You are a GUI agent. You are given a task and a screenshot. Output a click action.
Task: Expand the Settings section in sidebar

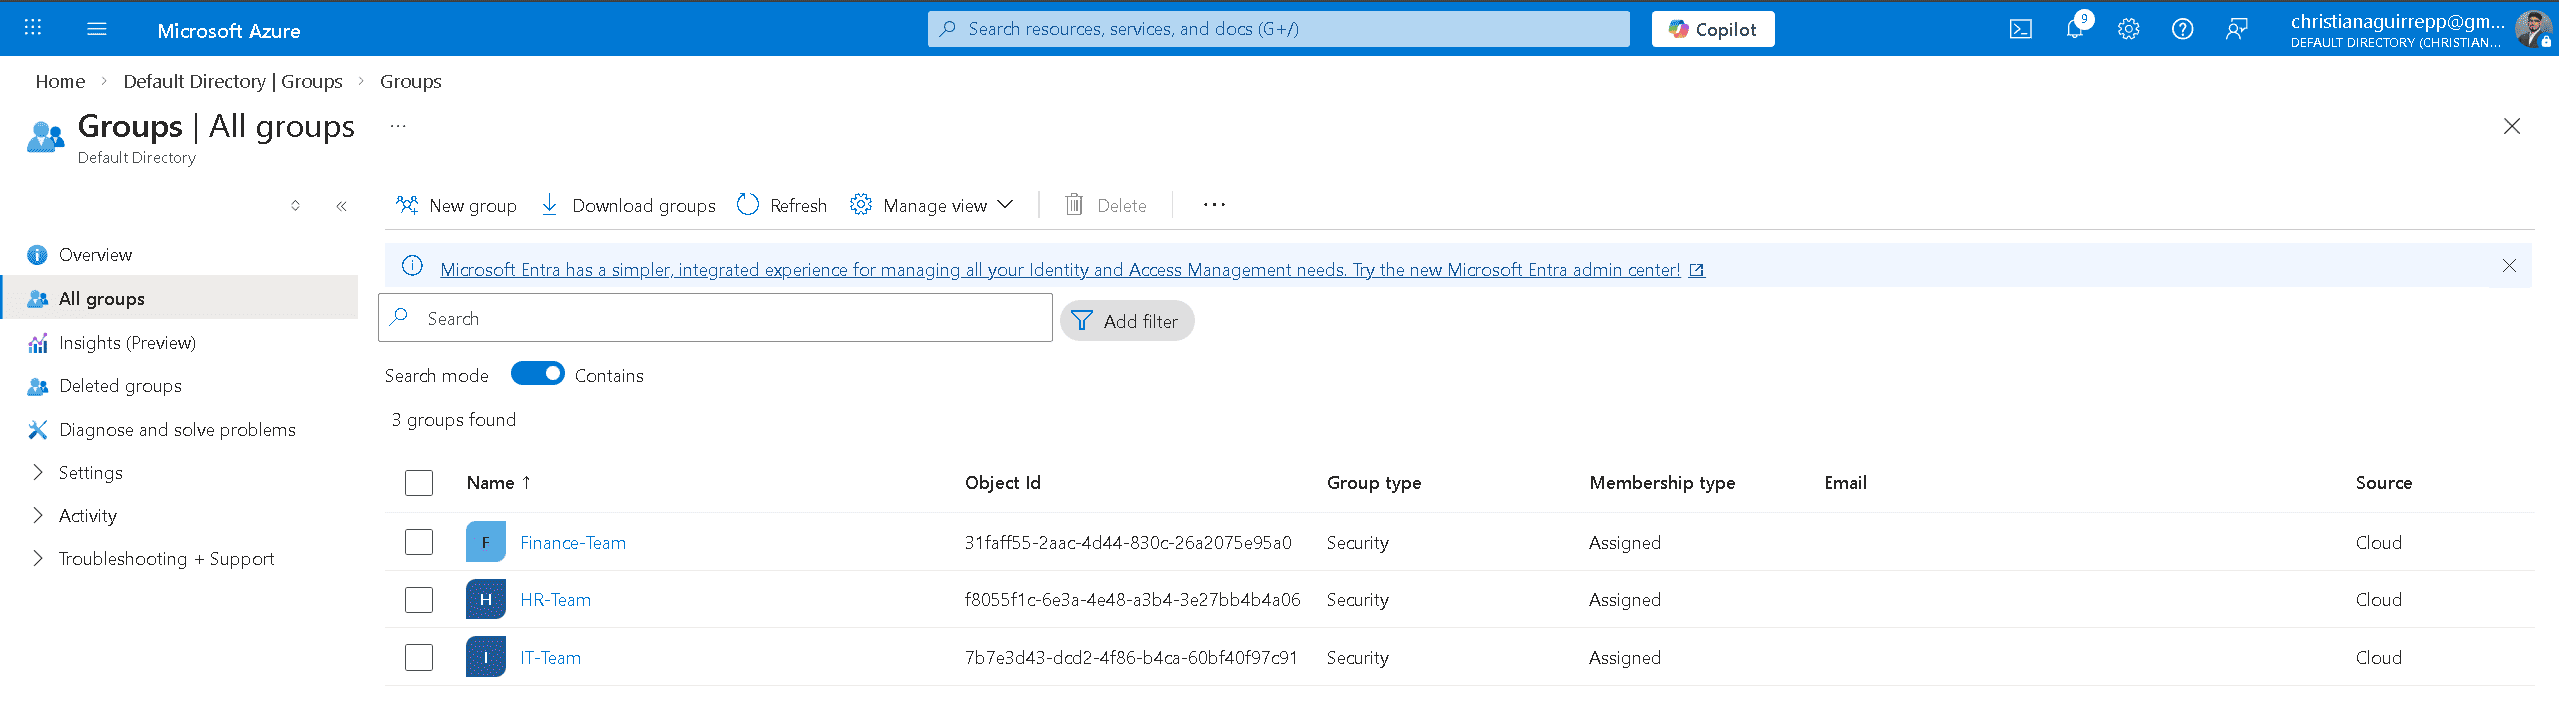coord(39,472)
